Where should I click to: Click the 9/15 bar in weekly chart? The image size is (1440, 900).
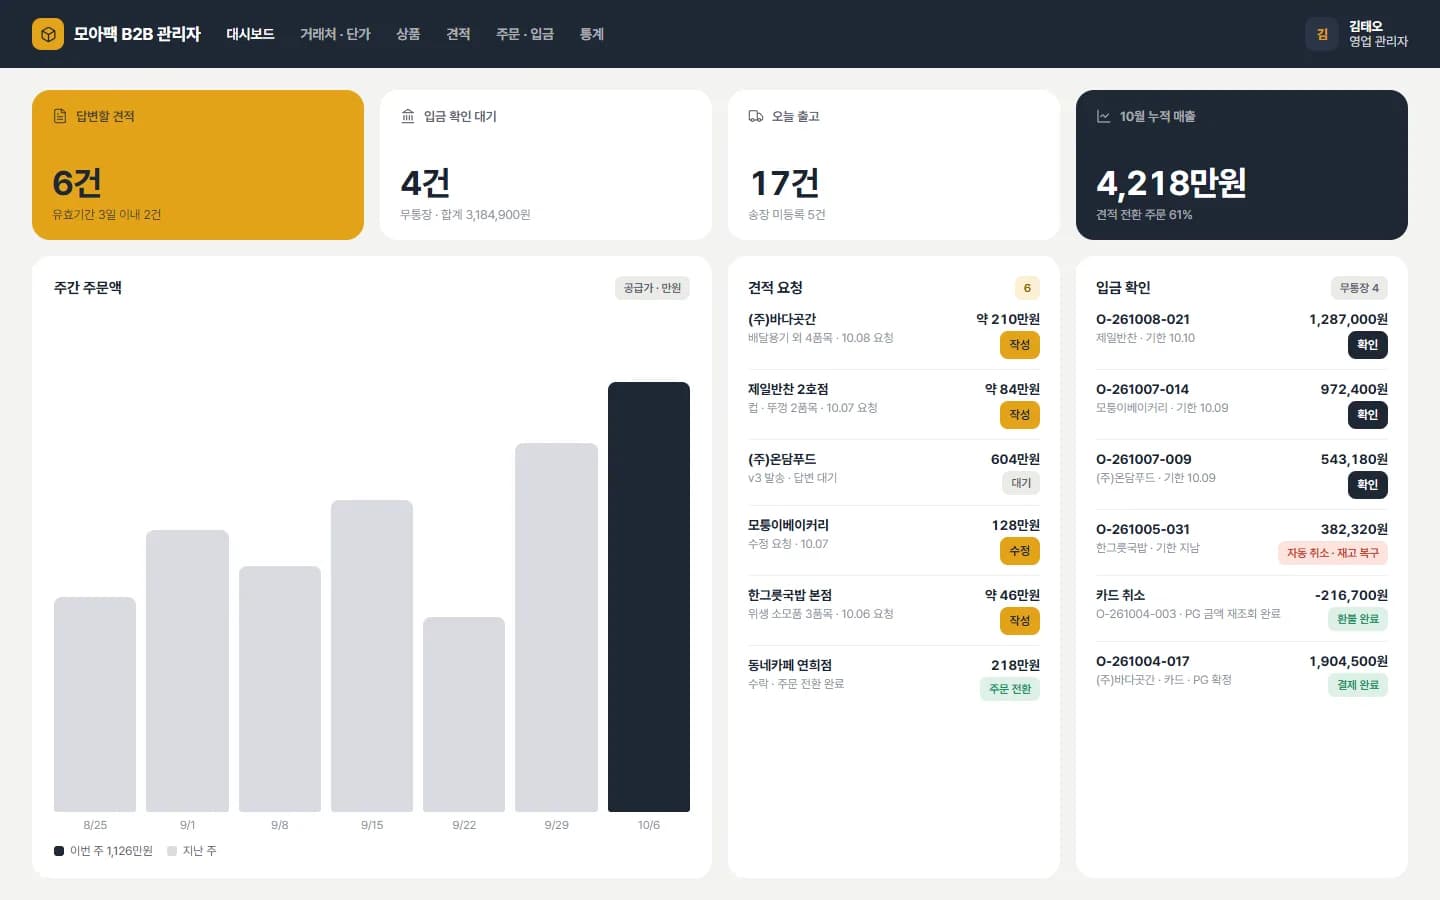tap(372, 656)
